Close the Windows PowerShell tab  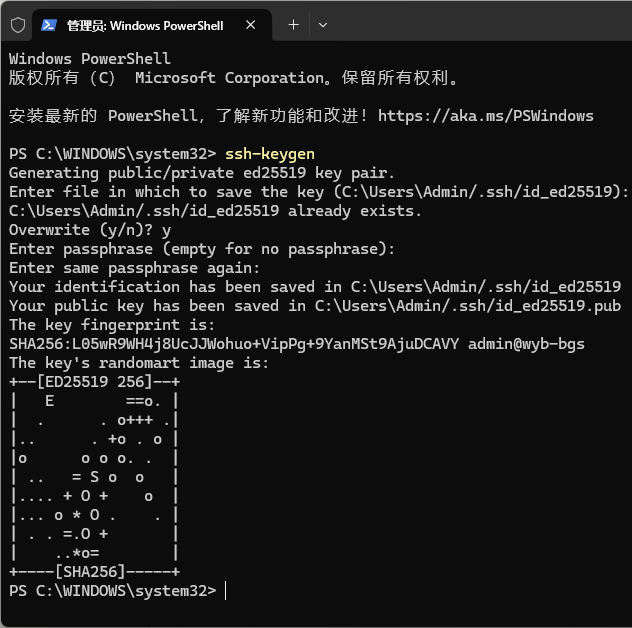[x=252, y=25]
